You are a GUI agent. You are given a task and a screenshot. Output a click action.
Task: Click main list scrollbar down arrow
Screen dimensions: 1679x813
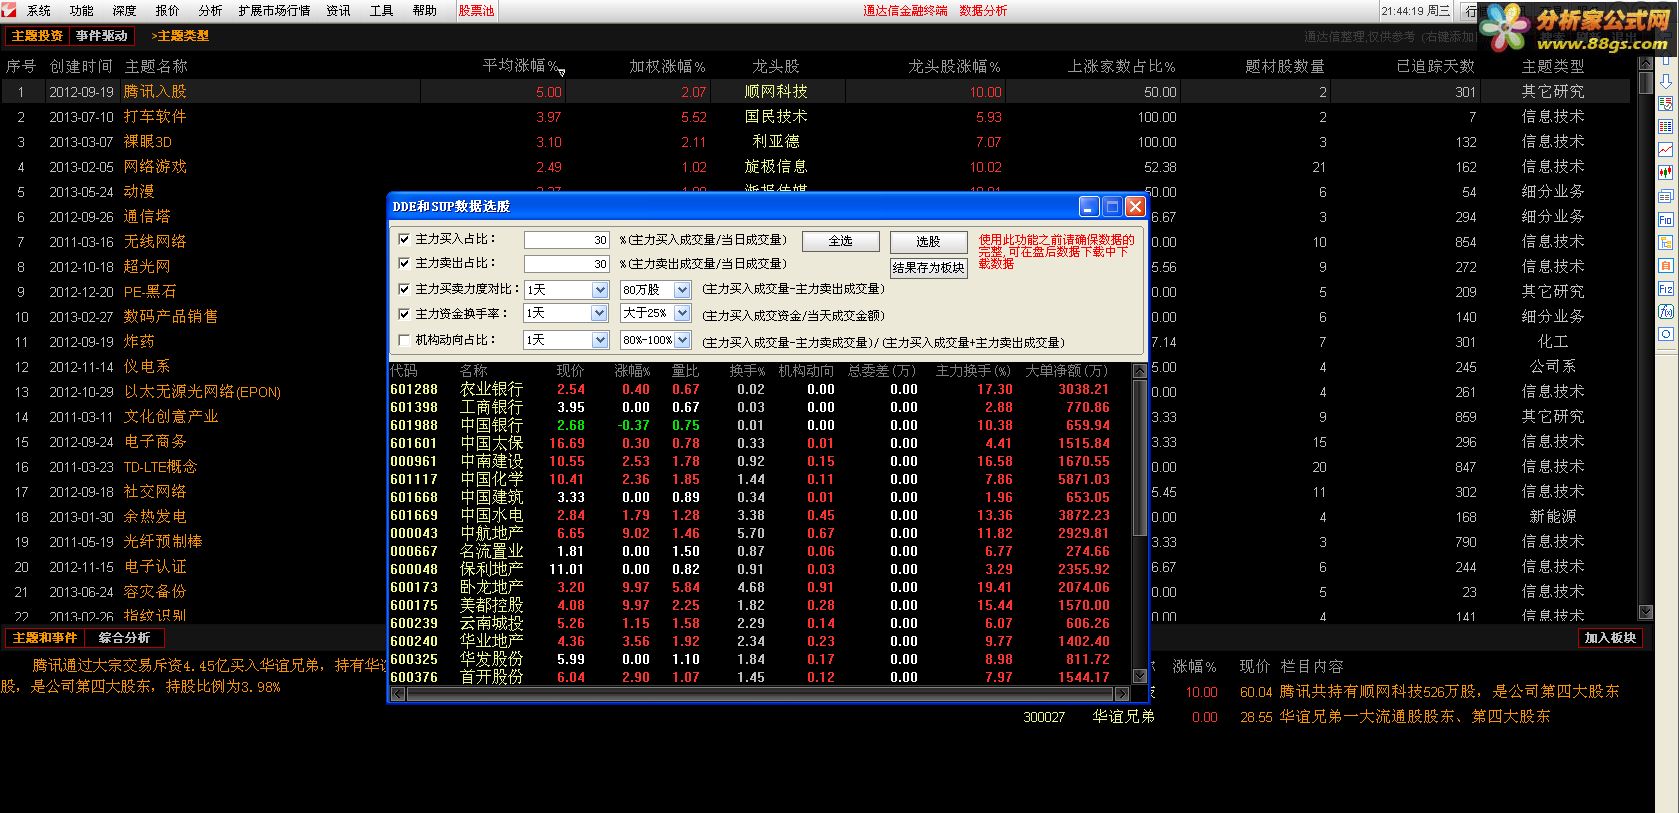(x=1646, y=612)
